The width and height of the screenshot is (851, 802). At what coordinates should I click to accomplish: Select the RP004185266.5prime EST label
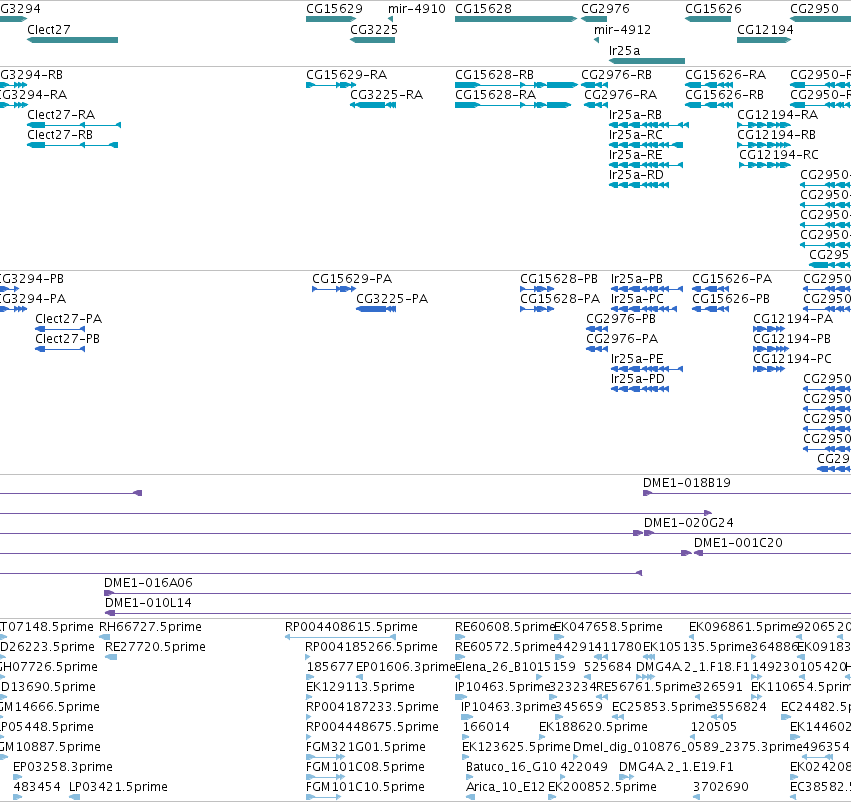point(371,647)
